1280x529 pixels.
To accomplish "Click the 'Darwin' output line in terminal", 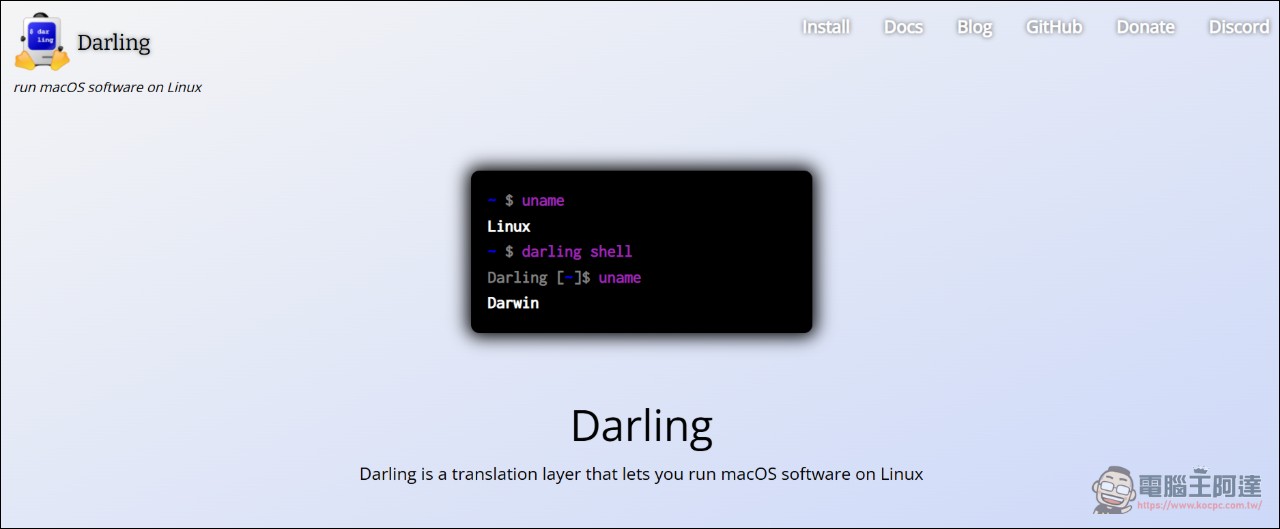I will (513, 303).
